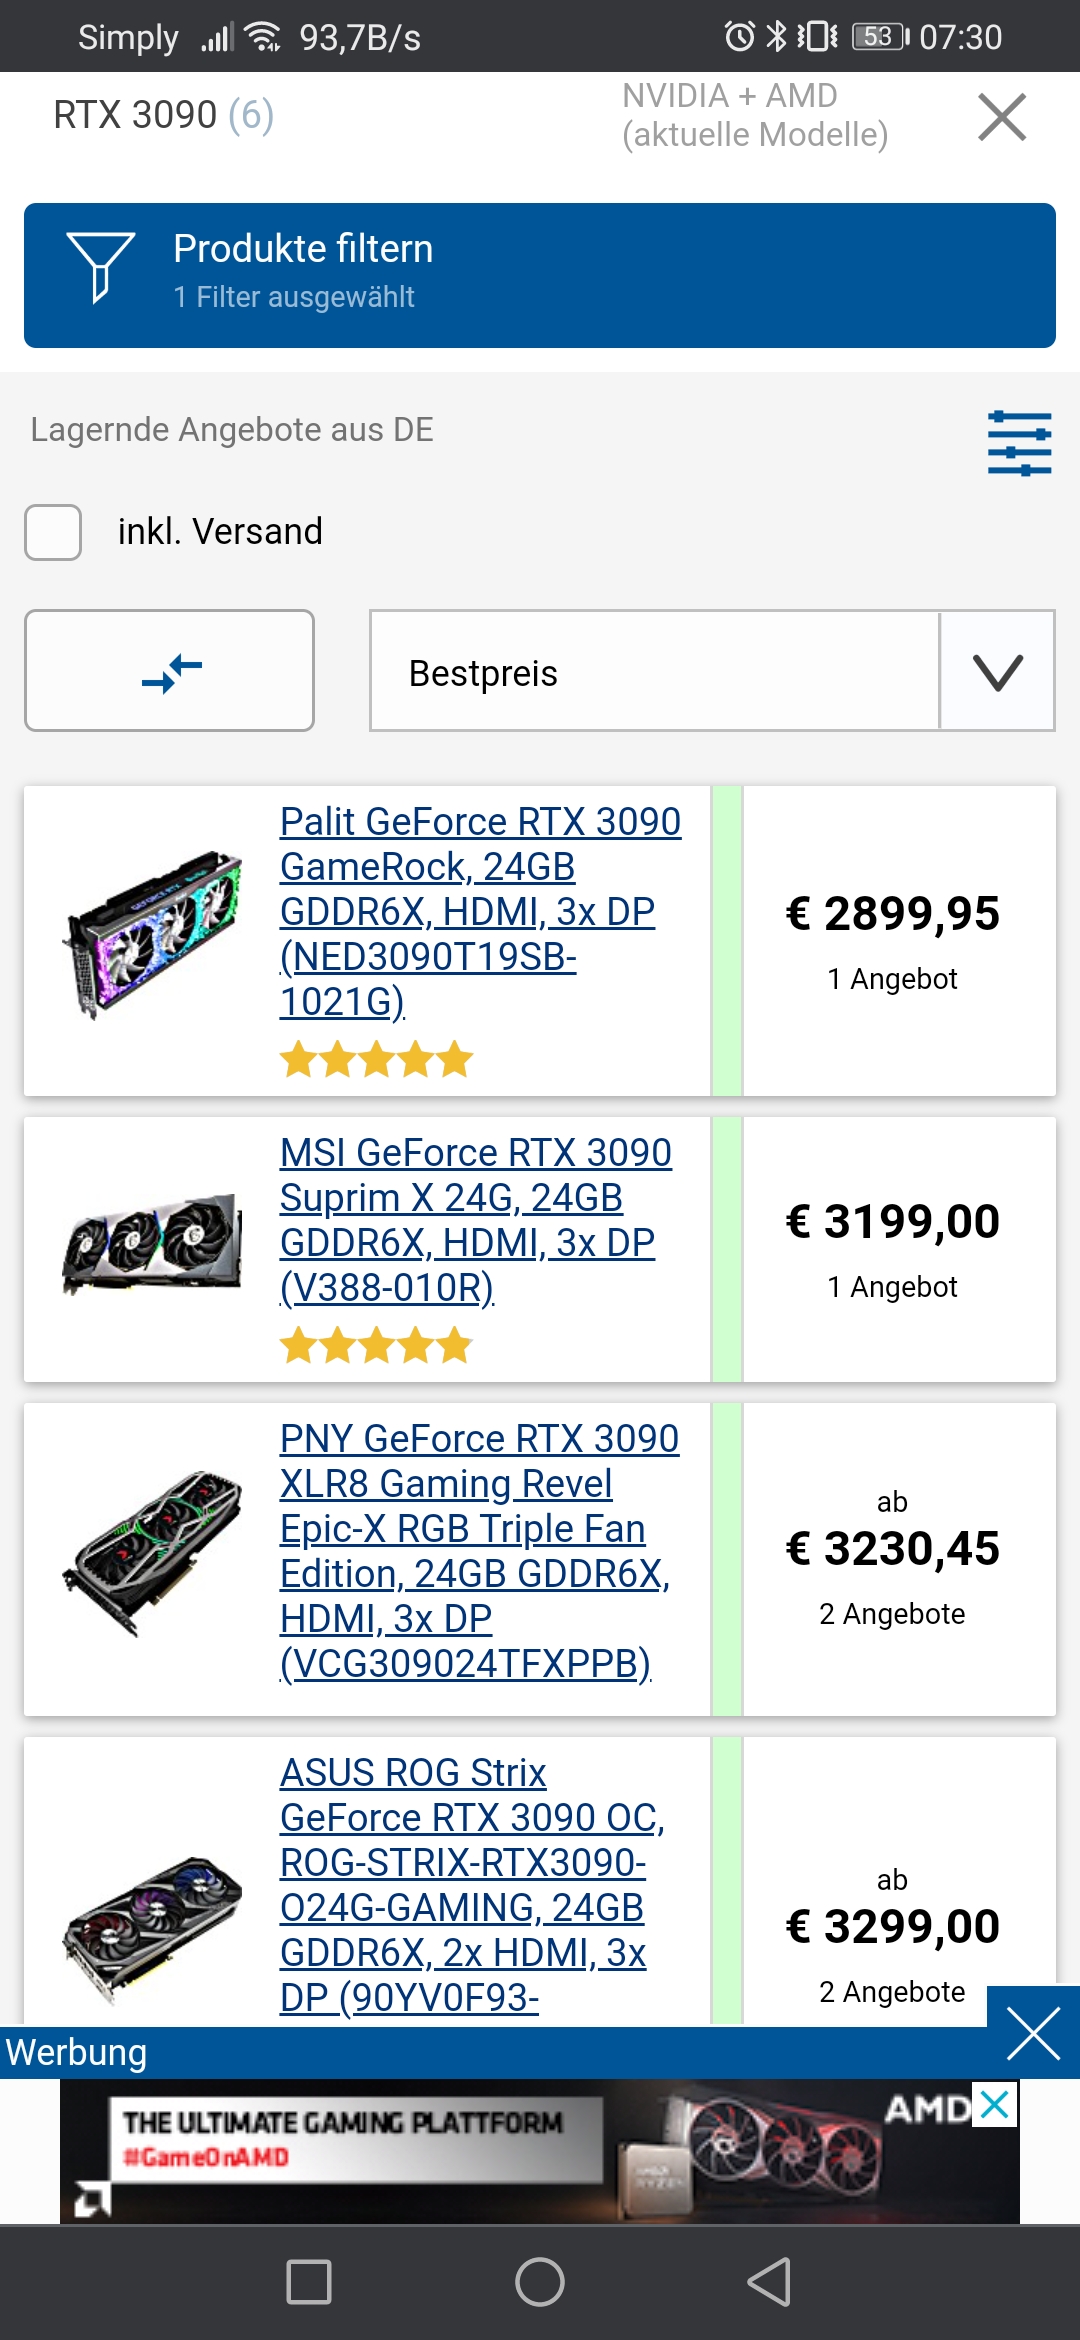Open the Bestpreis sorting combo box
The height and width of the screenshot is (2340, 1080).
655,672
